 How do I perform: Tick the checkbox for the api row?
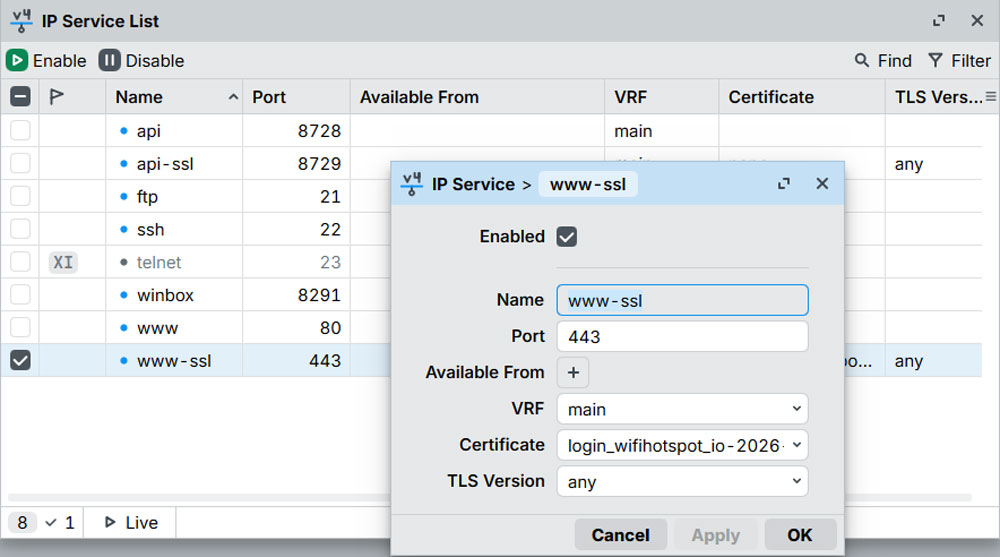20,131
